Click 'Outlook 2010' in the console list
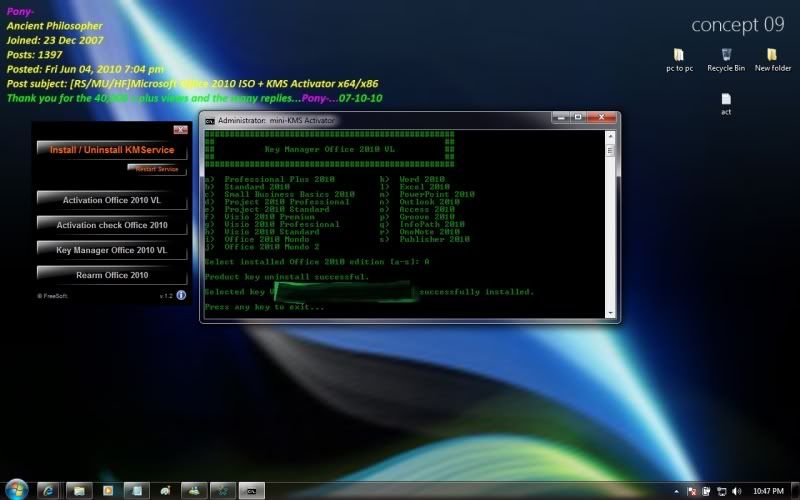The width and height of the screenshot is (800, 500). 429,202
